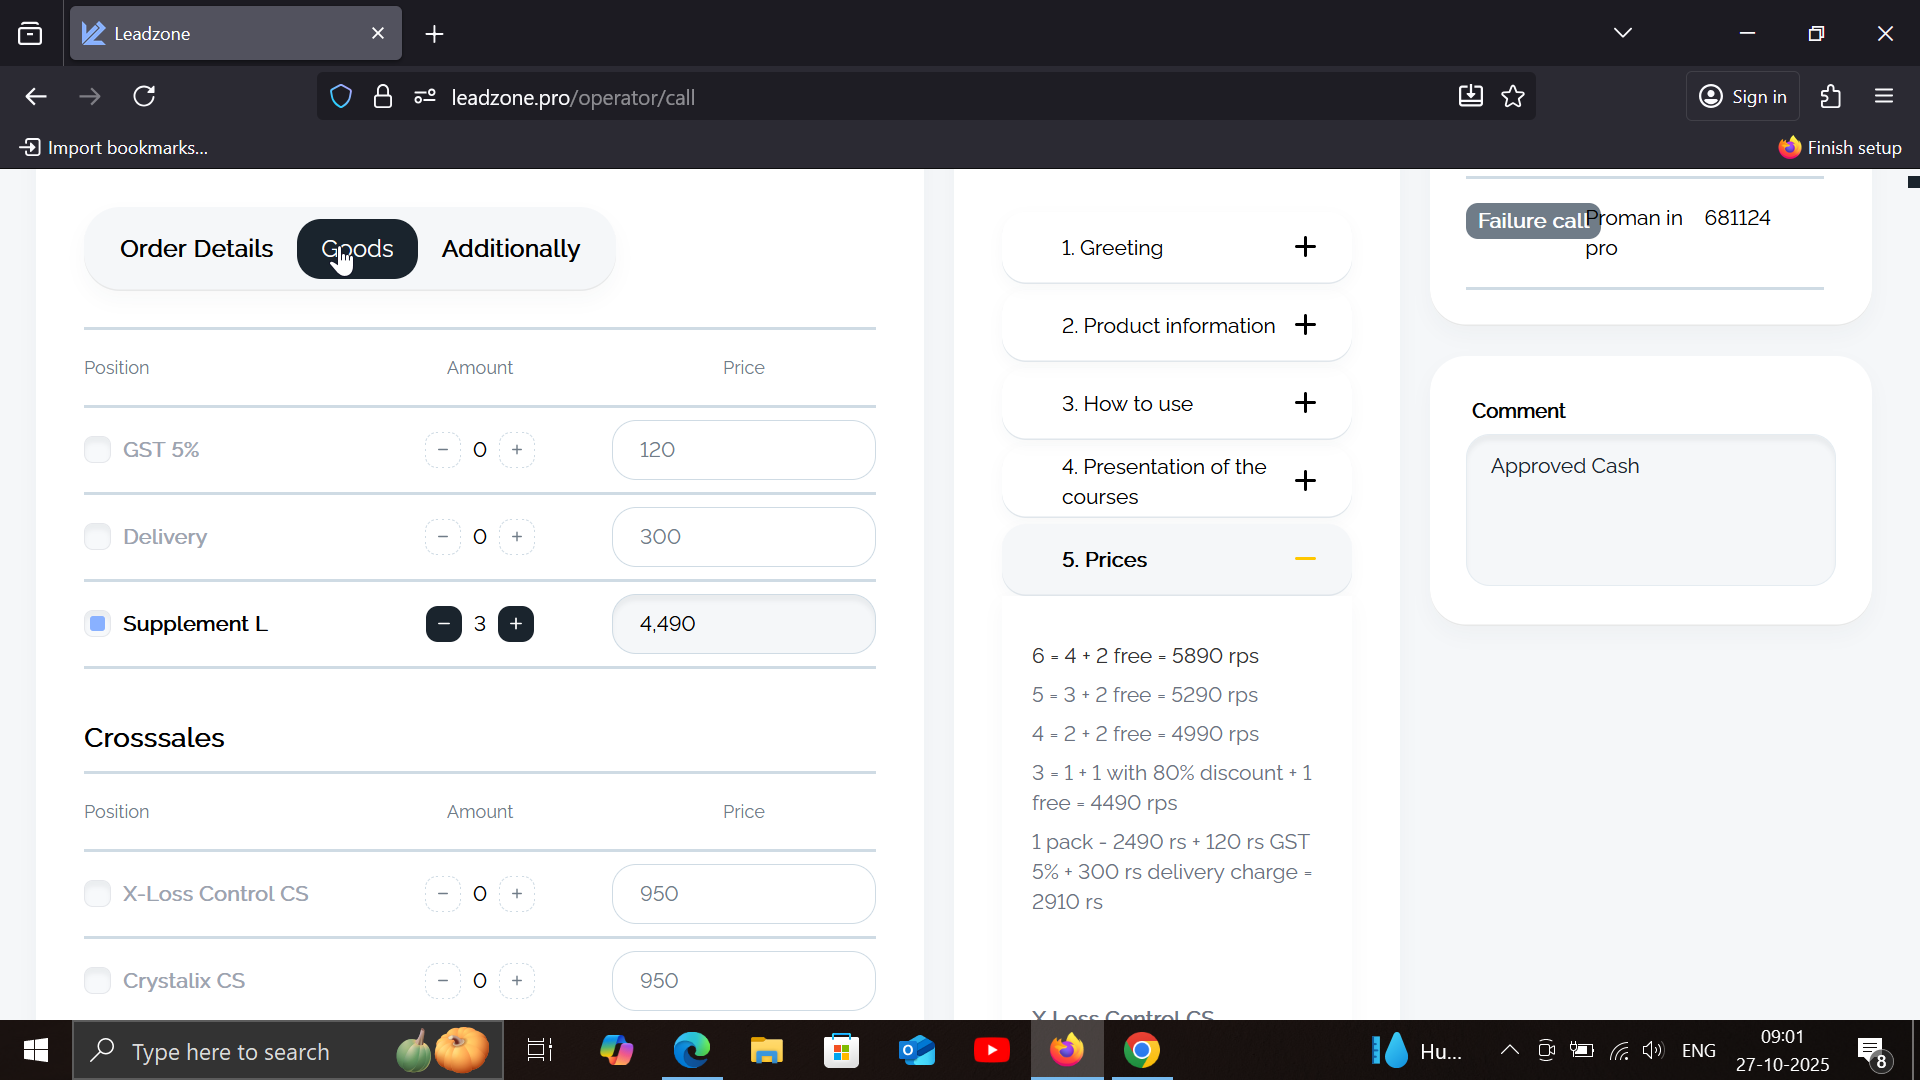Switch to the Order Details tab
The width and height of the screenshot is (1920, 1080).
click(x=196, y=249)
